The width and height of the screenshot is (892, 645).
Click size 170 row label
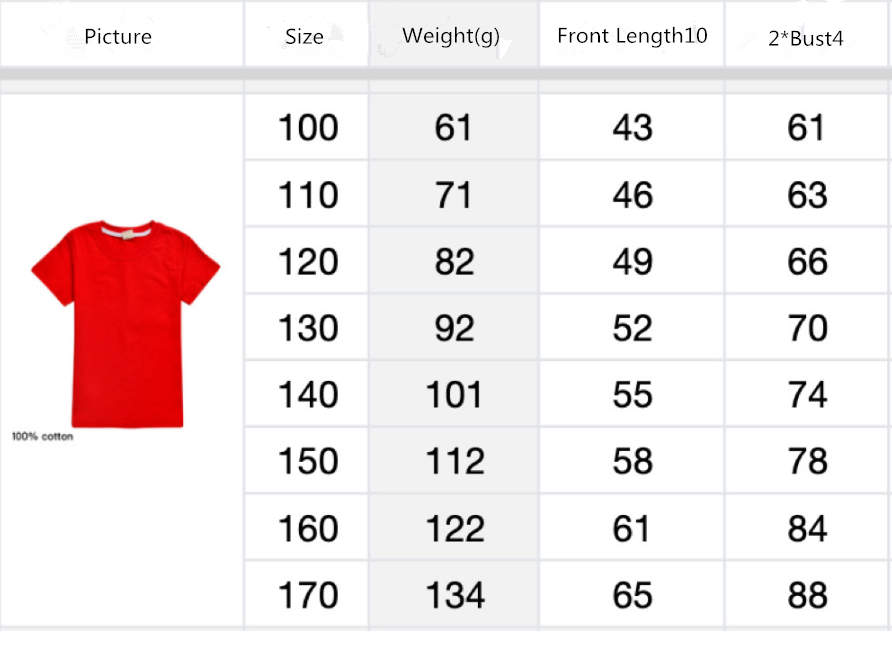307,595
